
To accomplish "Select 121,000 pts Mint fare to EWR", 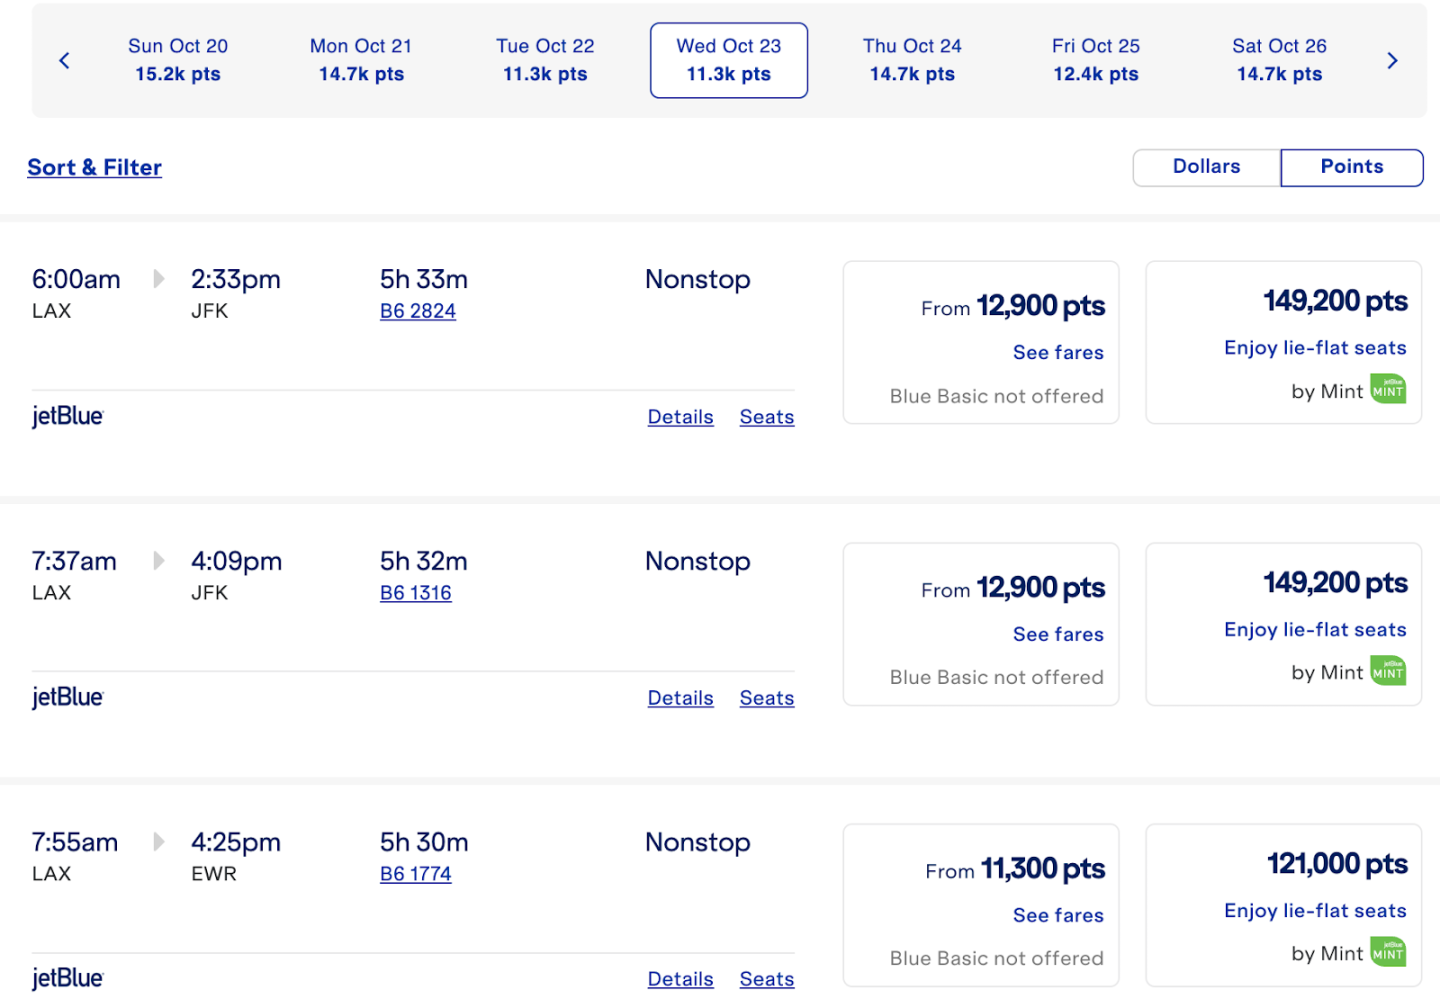I will pos(1336,865).
